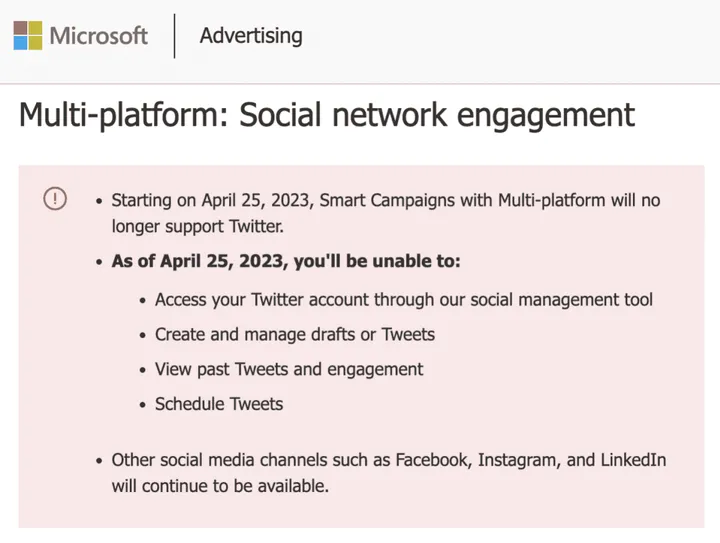Click the circled exclamation warning icon
Screen dimensions: 720x543
coord(55,199)
